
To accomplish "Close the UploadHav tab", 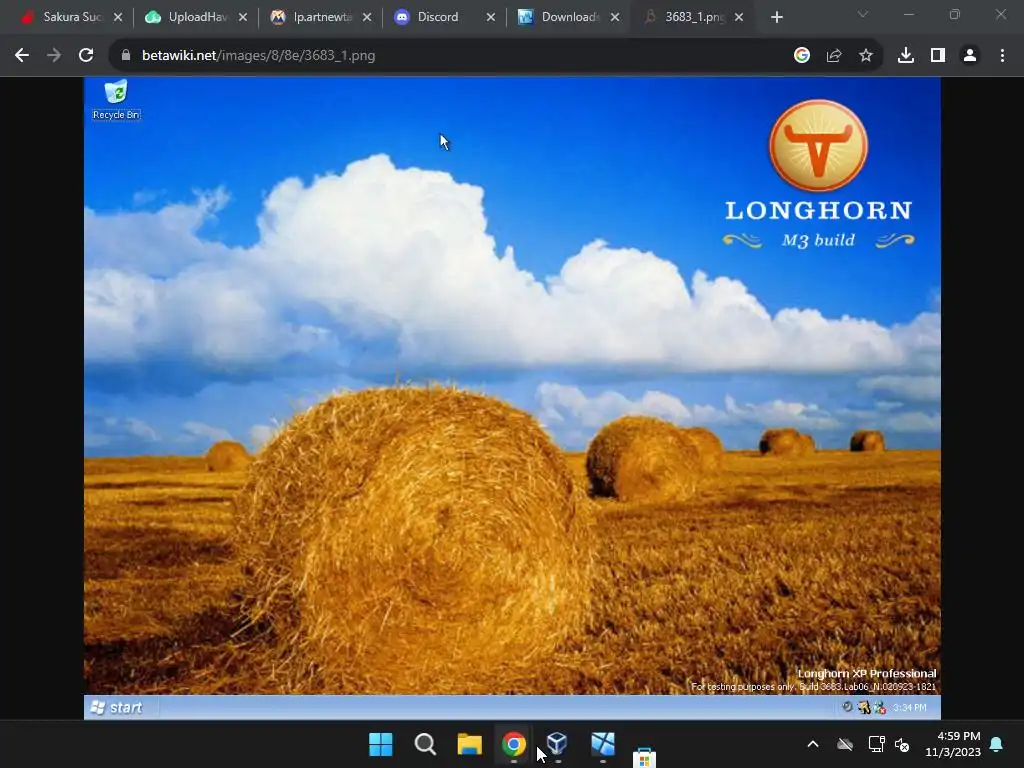I will (243, 18).
